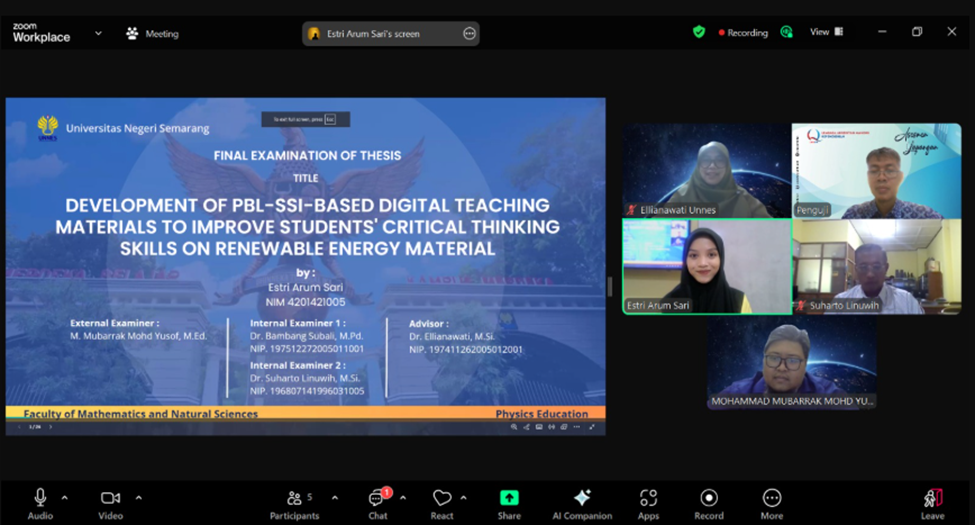Open the Meeting tab at top
This screenshot has width=975, height=525.
pos(152,34)
